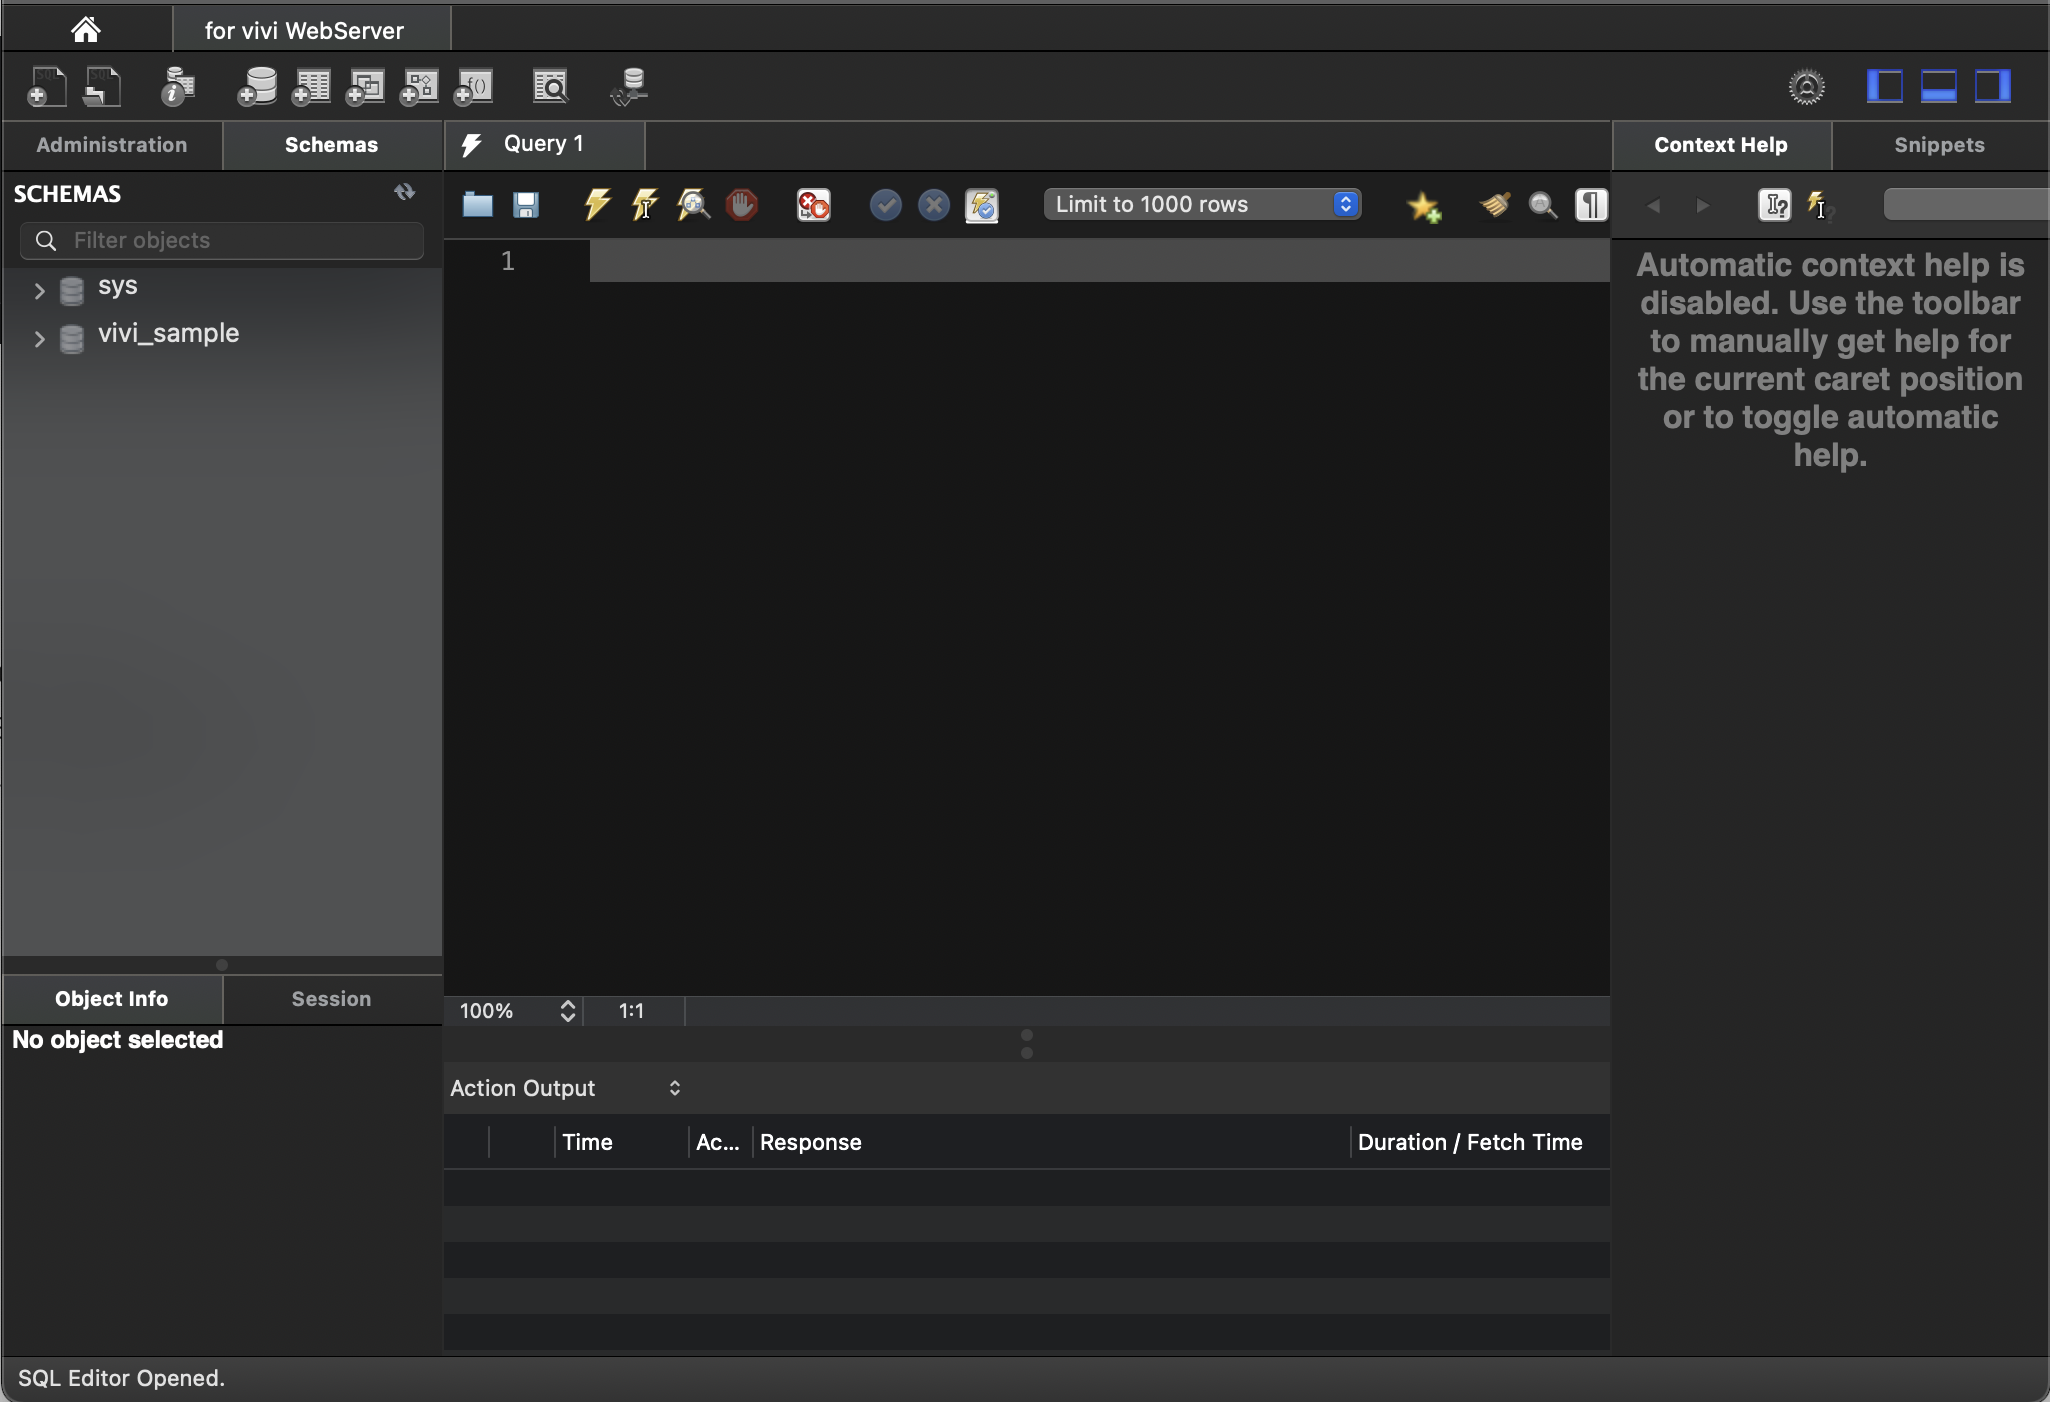The image size is (2050, 1402).
Task: Click execute current statement under cursor icon
Action: 645,205
